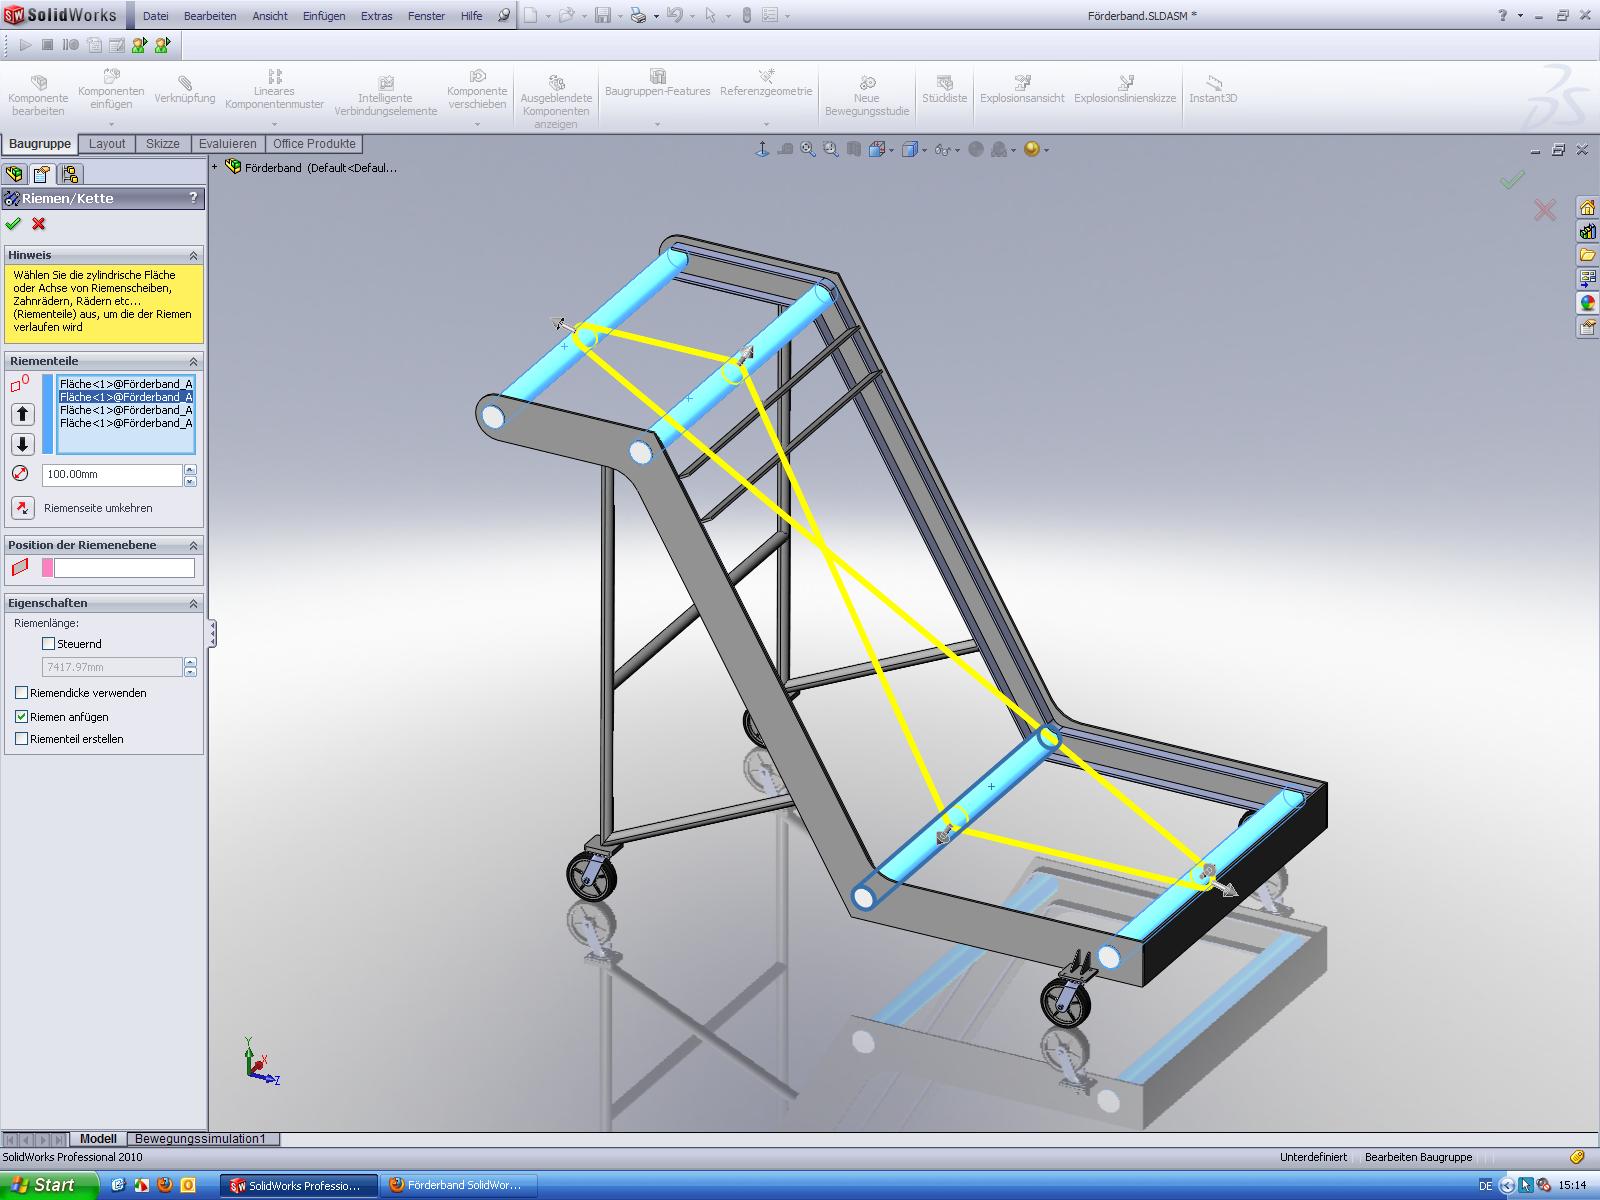Screen dimensions: 1600x1200
Task: Click the confirmation corner green checkmark
Action: point(1513,180)
